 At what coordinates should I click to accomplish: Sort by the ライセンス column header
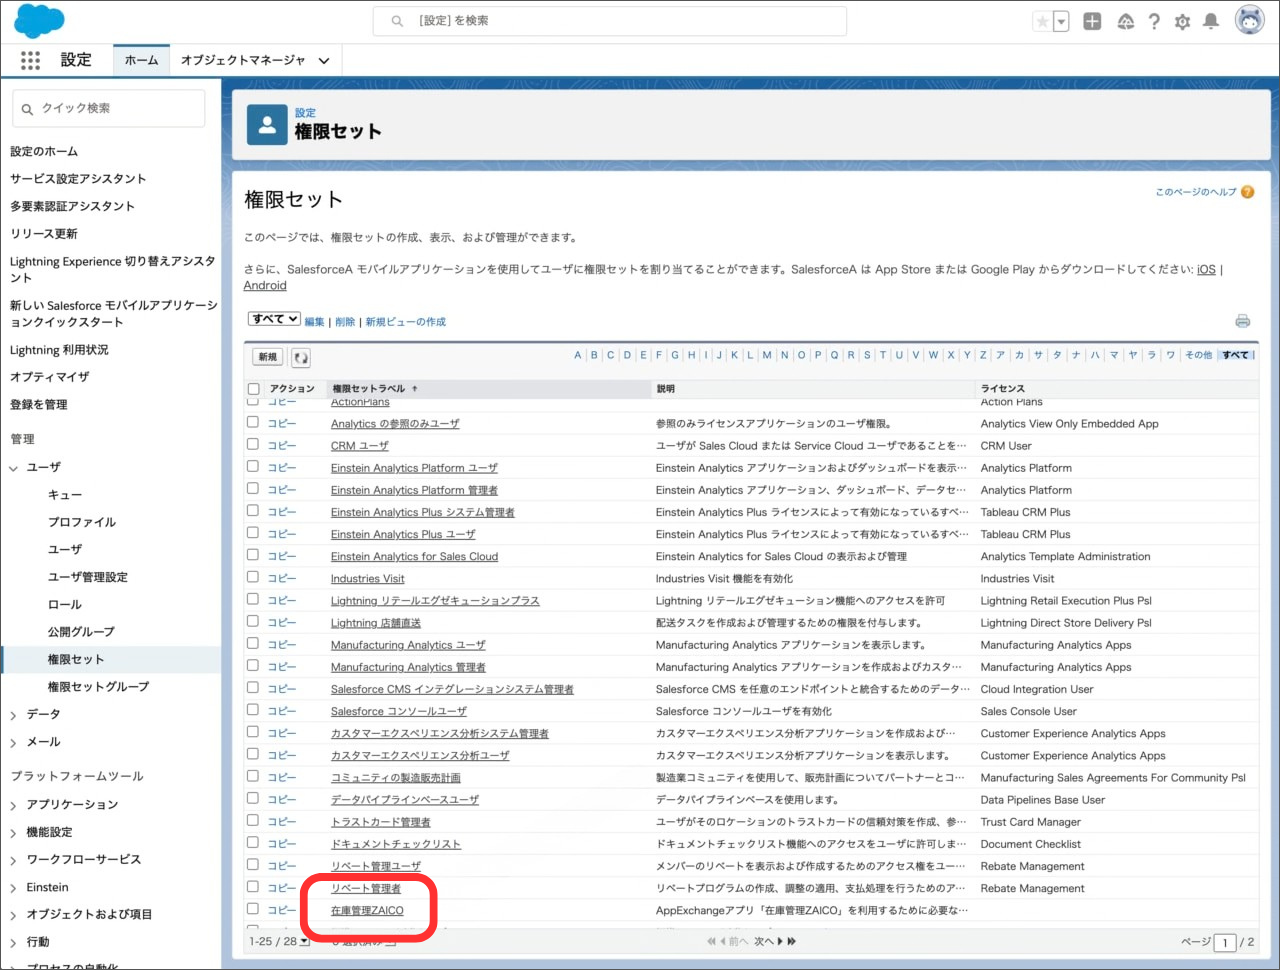pos(1002,389)
